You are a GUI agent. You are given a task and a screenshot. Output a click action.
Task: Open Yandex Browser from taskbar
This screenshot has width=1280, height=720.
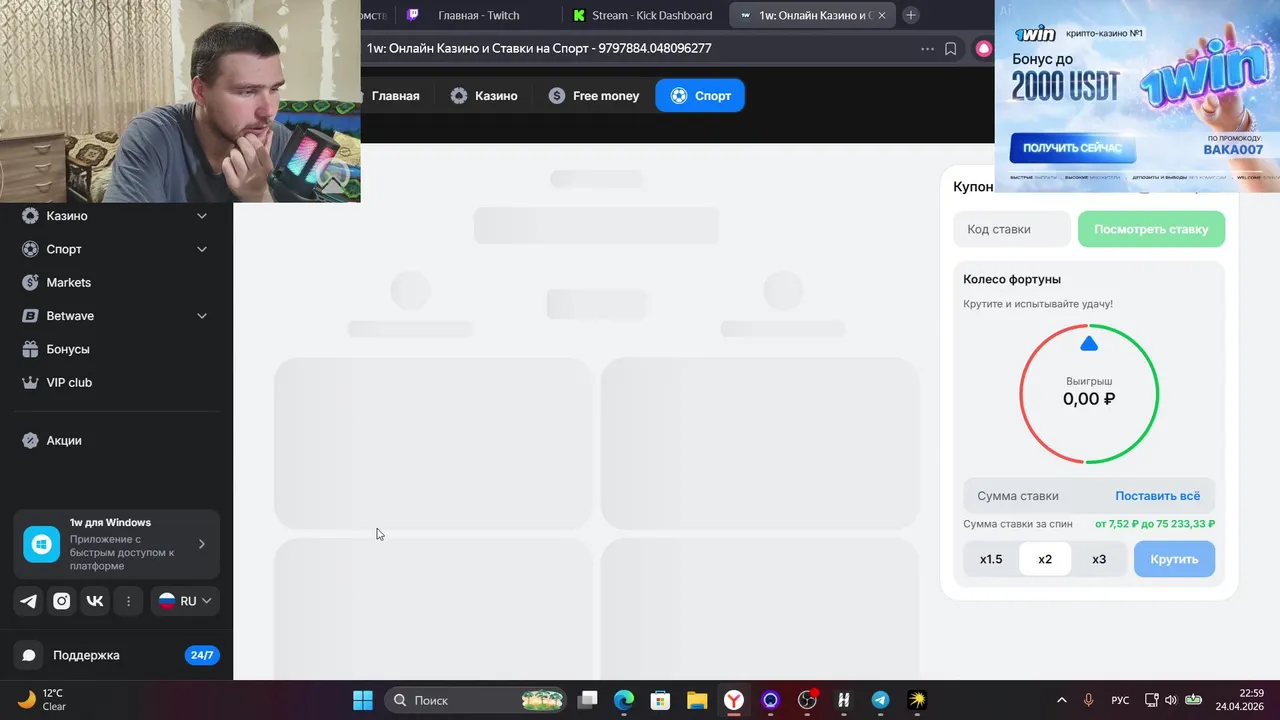(734, 700)
